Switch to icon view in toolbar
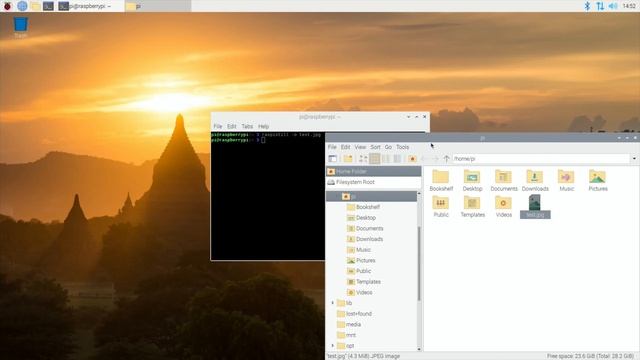Screen dimensions: 640x360 point(363,159)
